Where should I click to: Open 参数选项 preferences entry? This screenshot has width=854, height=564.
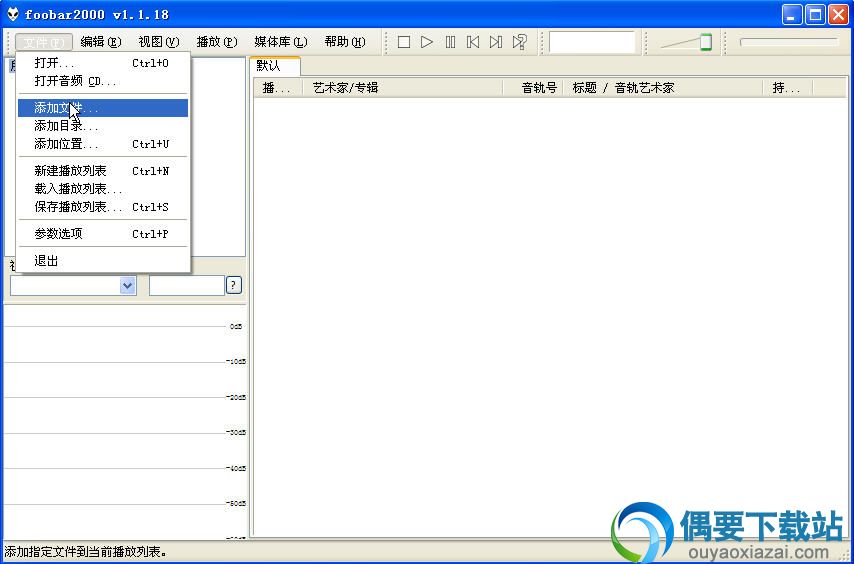point(103,234)
